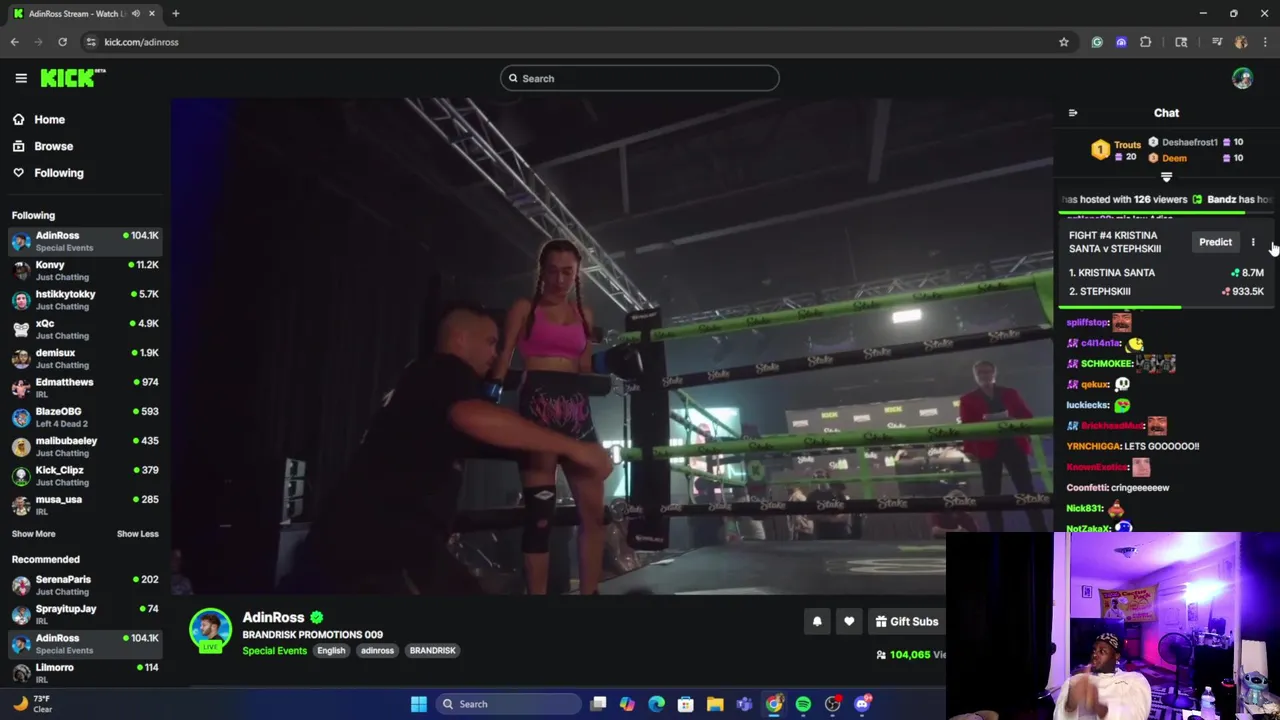Toggle follow heart button

point(849,622)
